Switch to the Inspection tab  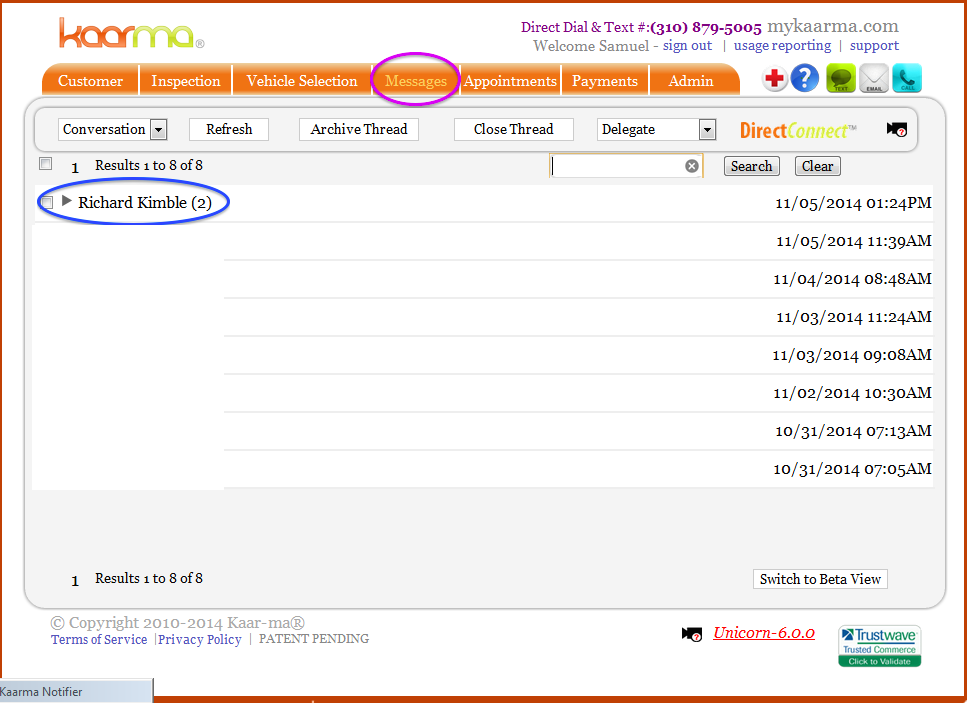(x=186, y=81)
